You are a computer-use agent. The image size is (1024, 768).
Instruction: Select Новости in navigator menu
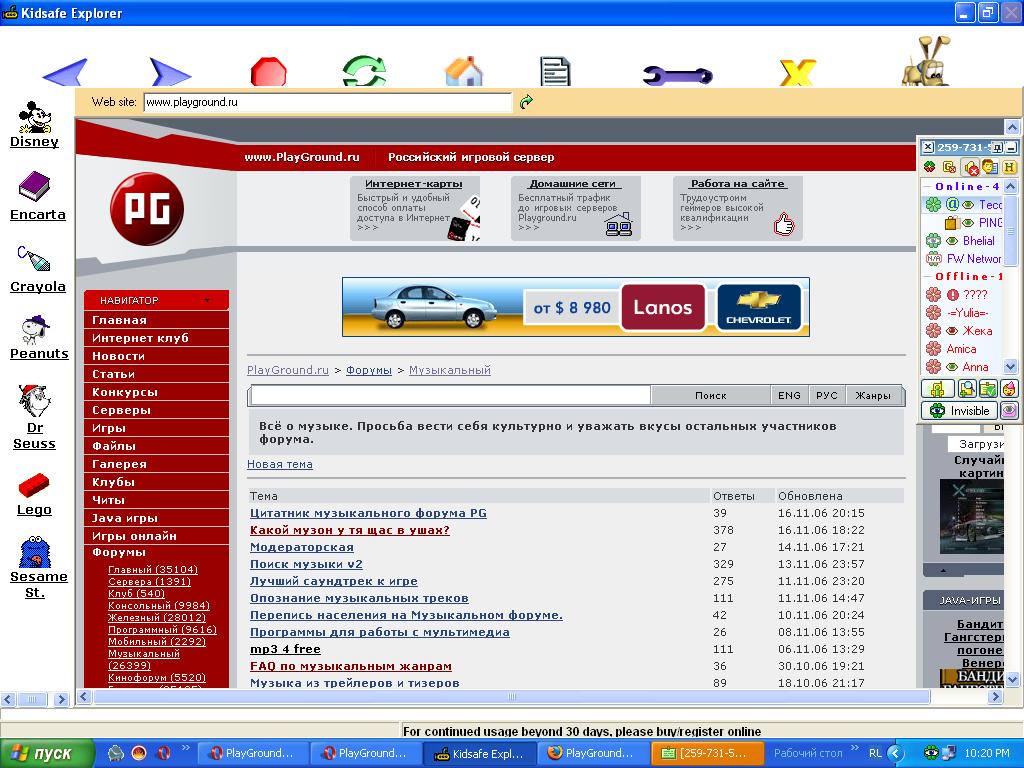(119, 356)
